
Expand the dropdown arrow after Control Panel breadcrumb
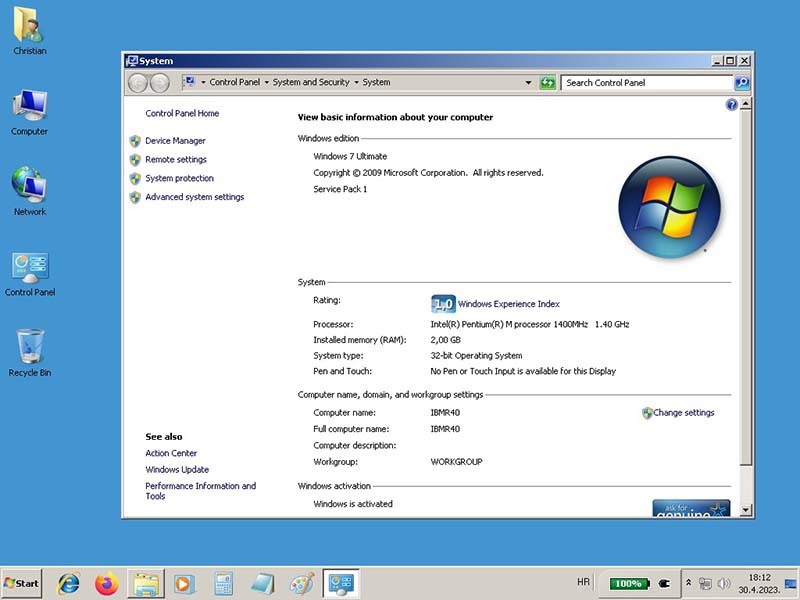pyautogui.click(x=266, y=83)
